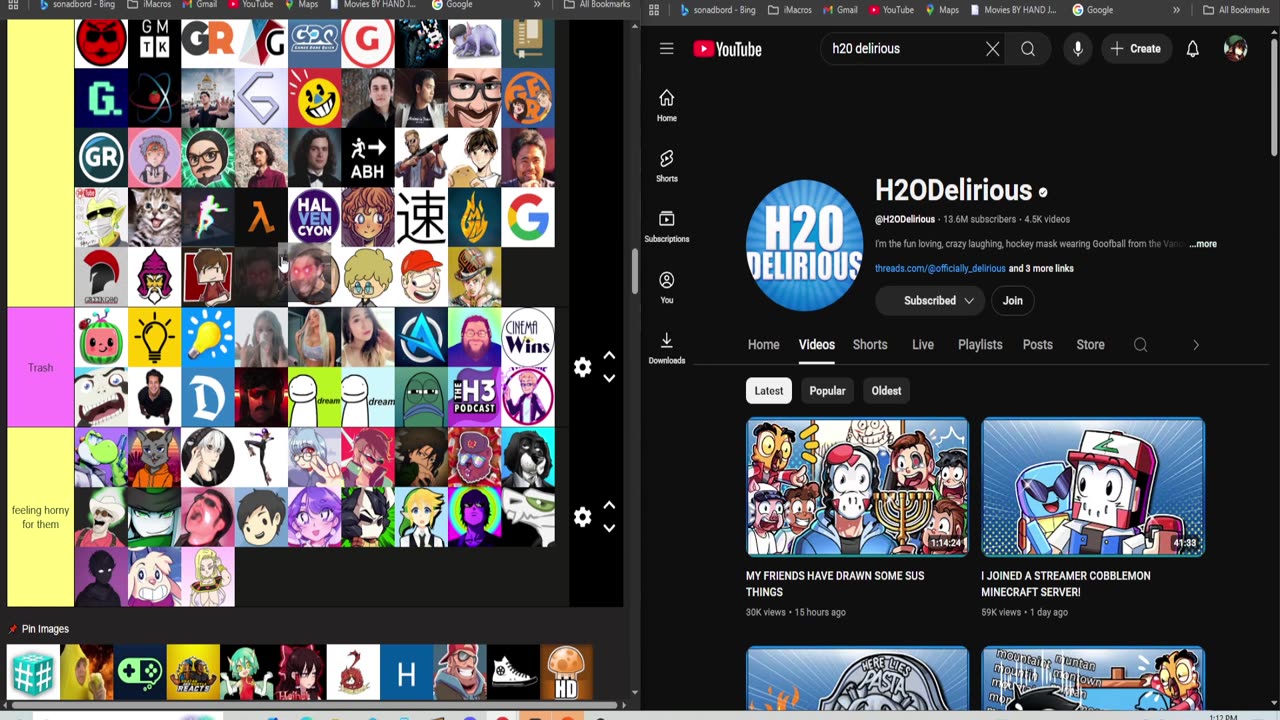Expand bookmarks overflow chevron in YouTube window
The width and height of the screenshot is (1280, 720).
(1176, 10)
